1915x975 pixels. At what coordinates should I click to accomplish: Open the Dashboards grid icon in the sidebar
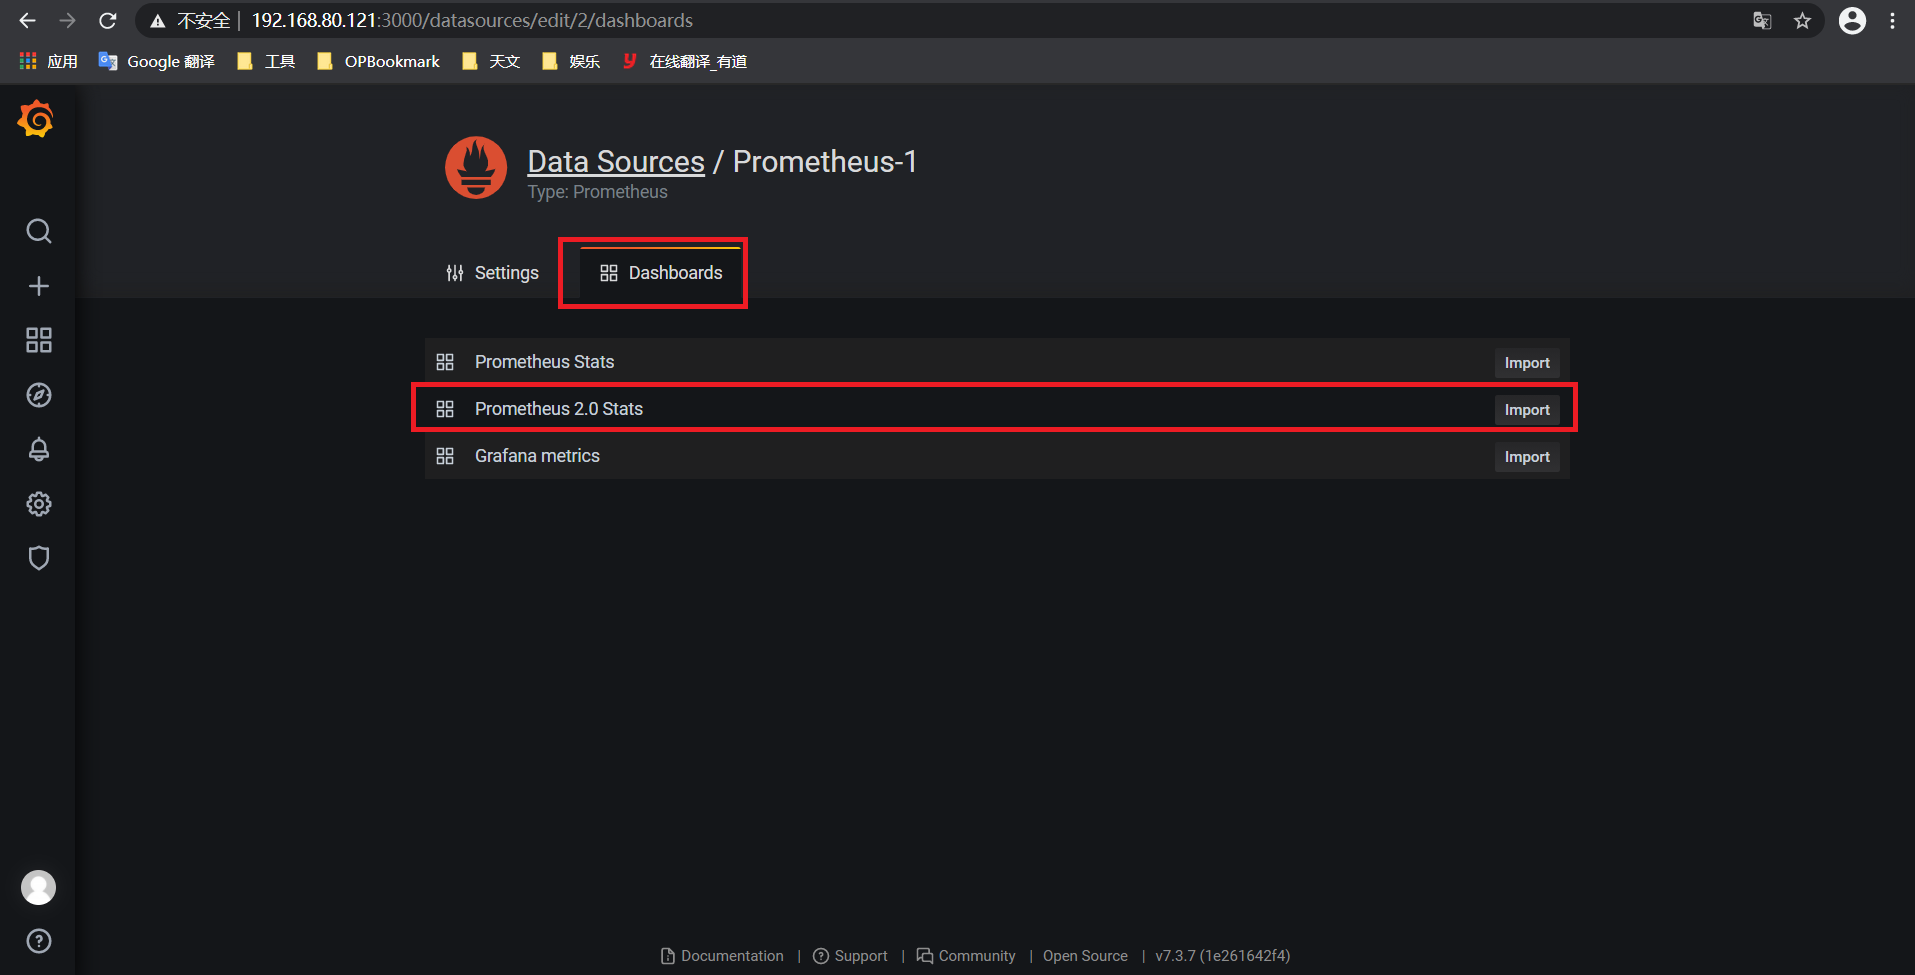click(38, 340)
